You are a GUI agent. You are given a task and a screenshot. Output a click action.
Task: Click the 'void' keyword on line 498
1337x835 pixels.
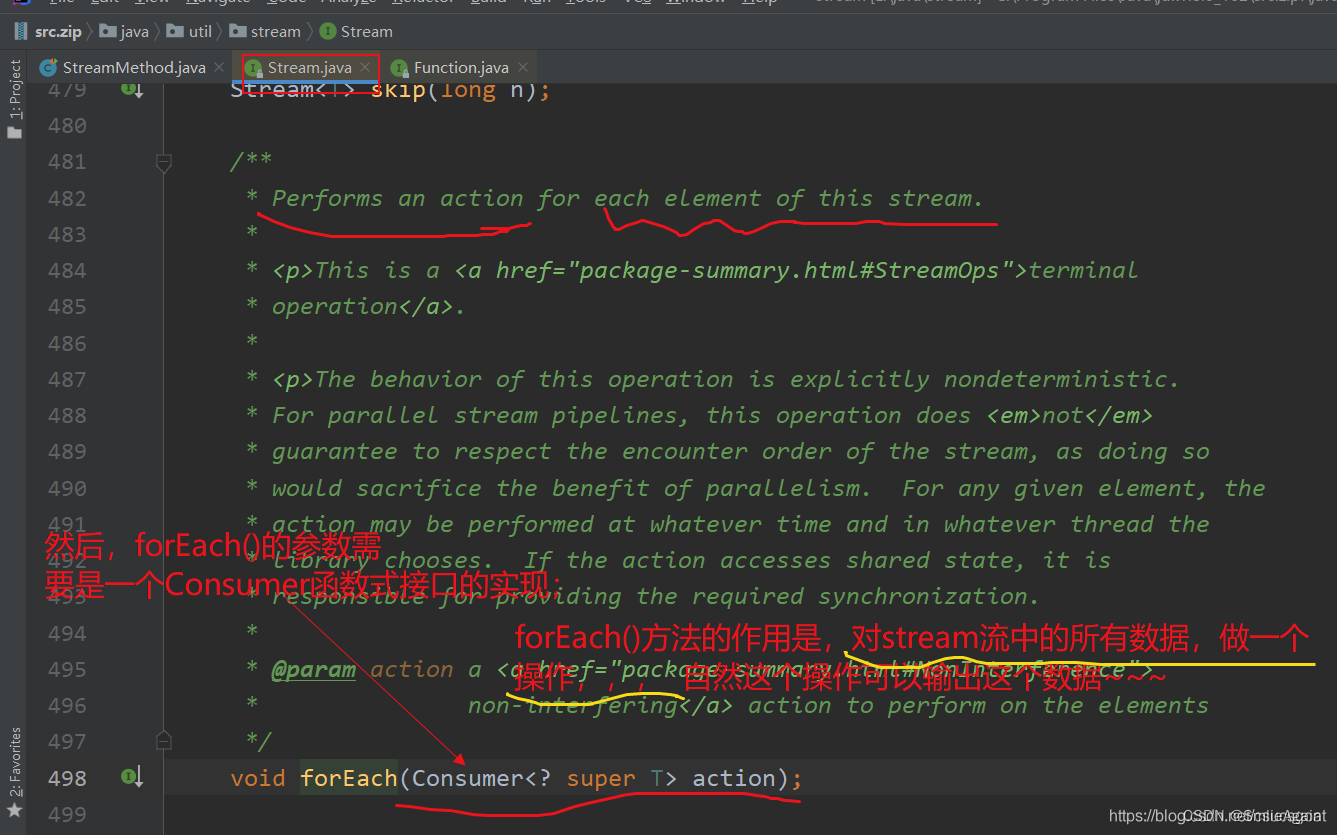(258, 778)
